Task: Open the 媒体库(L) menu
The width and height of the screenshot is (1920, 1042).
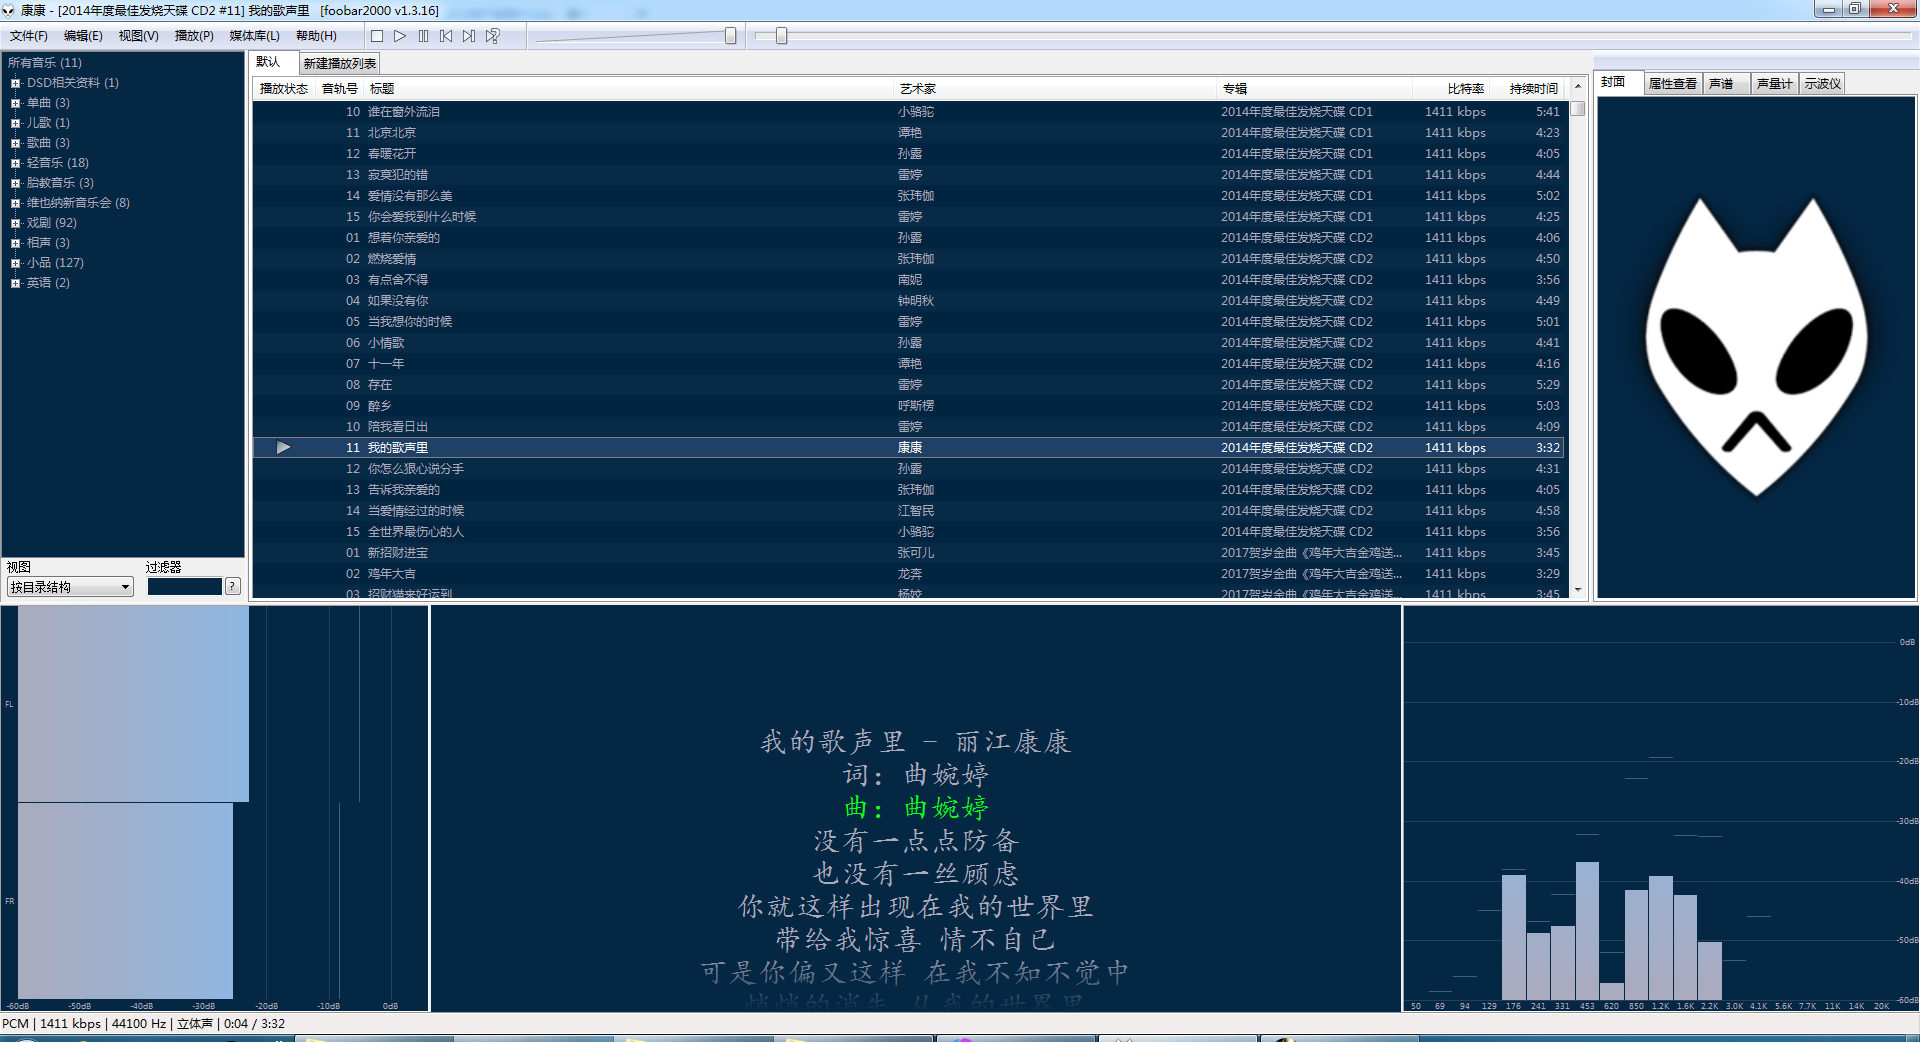Action: 254,36
